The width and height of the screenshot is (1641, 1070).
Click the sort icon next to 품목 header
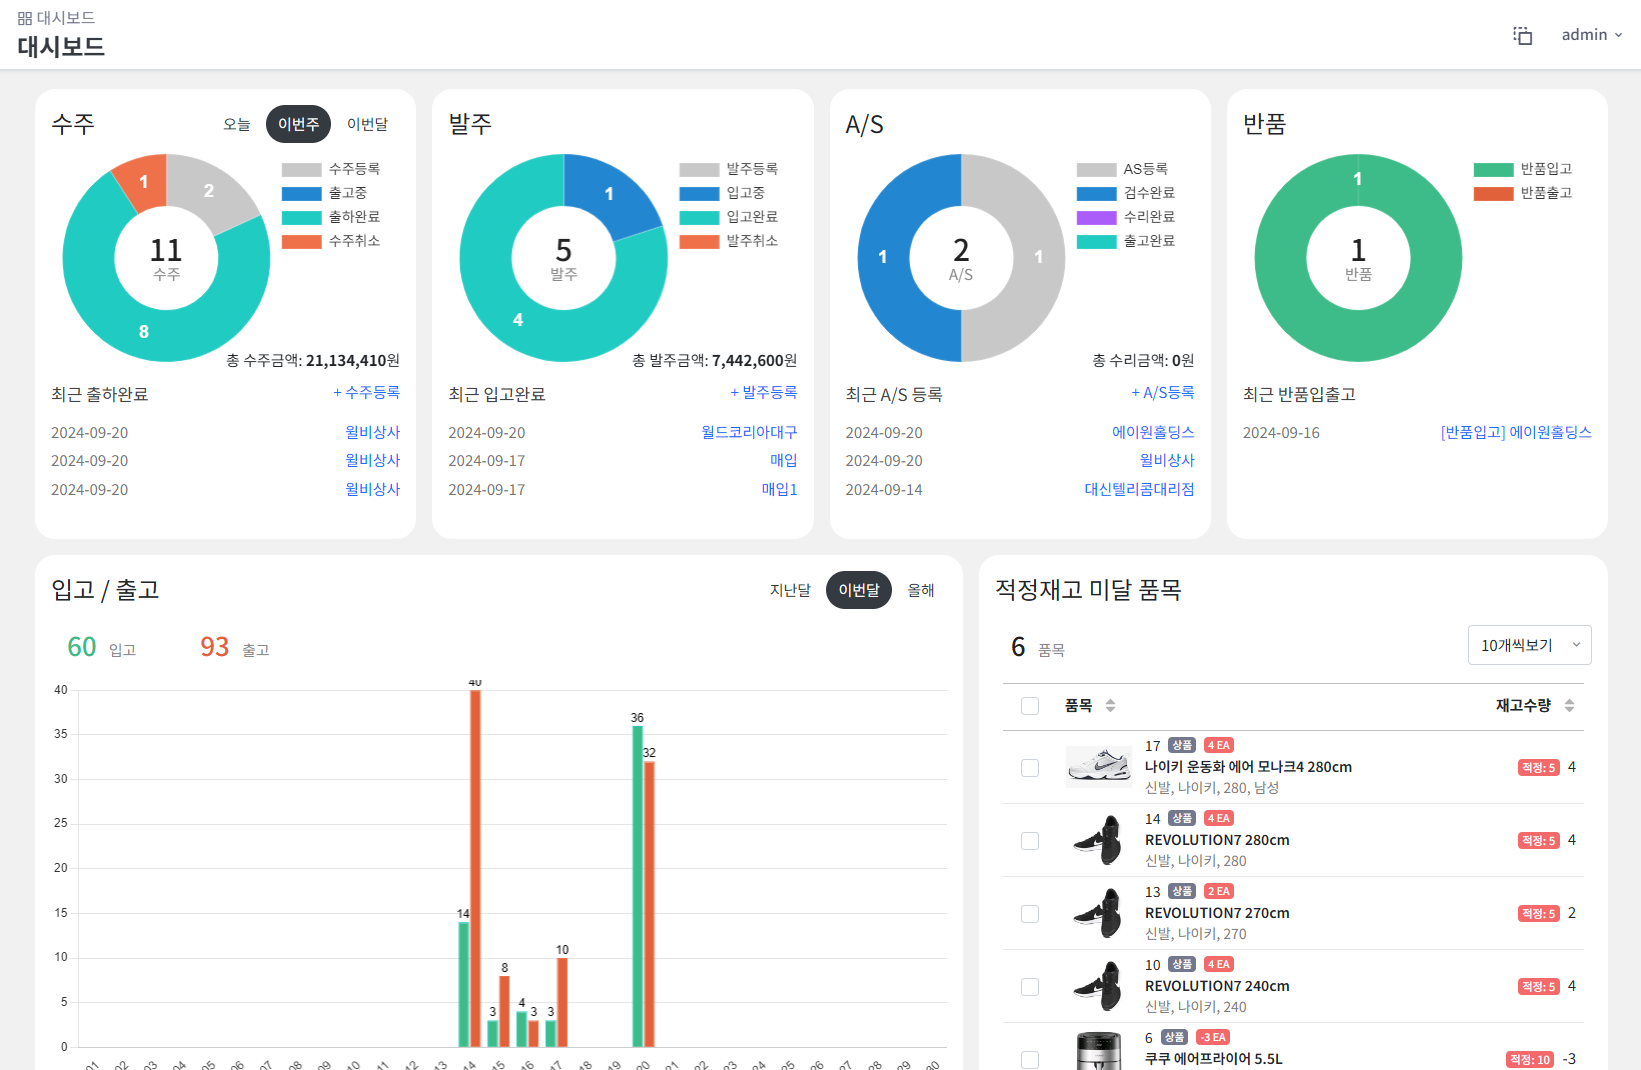pyautogui.click(x=1108, y=706)
